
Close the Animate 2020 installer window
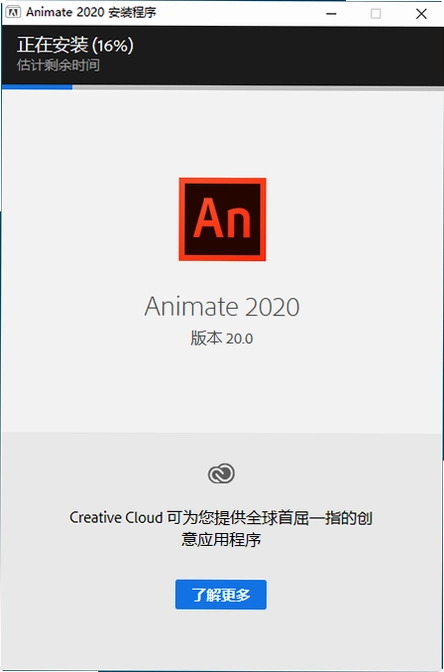pyautogui.click(x=421, y=13)
